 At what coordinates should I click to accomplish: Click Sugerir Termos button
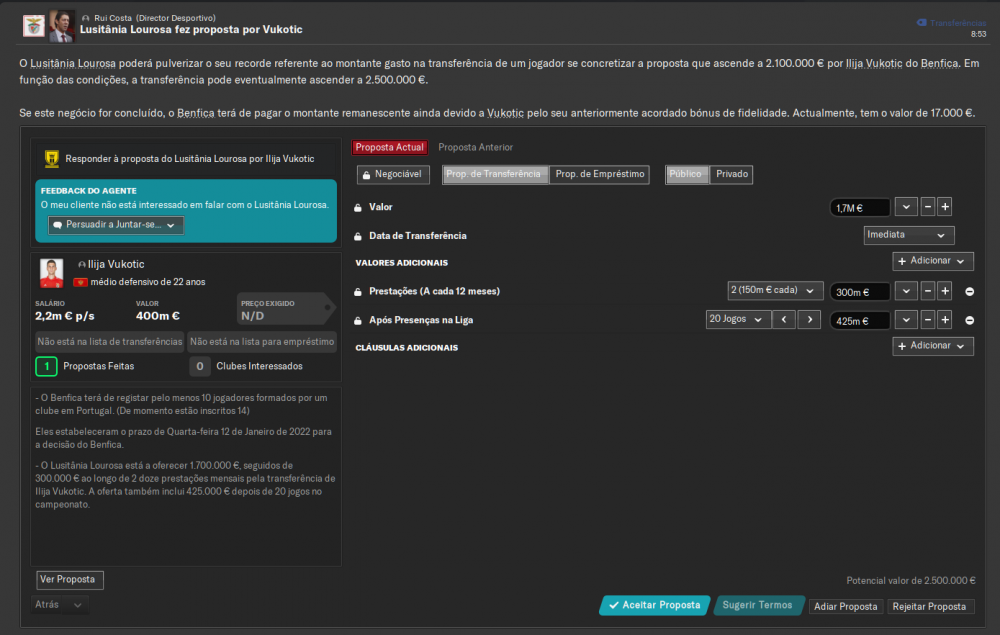point(757,605)
